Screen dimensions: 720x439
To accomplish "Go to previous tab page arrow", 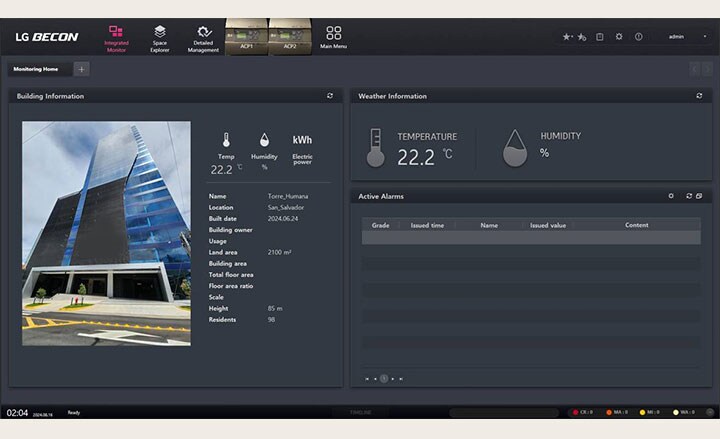I will (x=694, y=69).
